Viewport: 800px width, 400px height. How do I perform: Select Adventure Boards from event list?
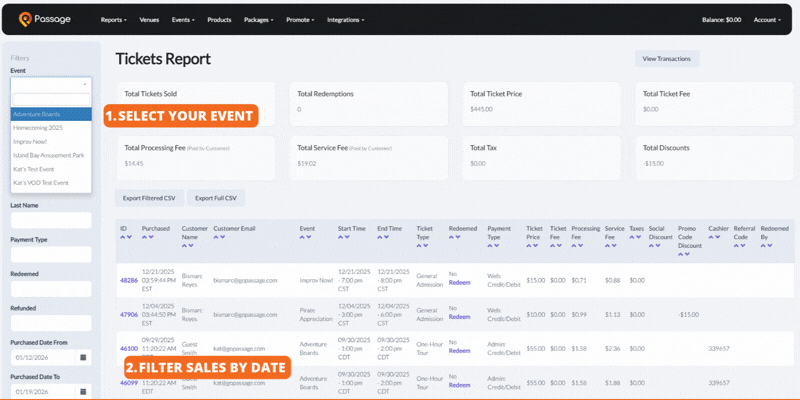point(51,114)
